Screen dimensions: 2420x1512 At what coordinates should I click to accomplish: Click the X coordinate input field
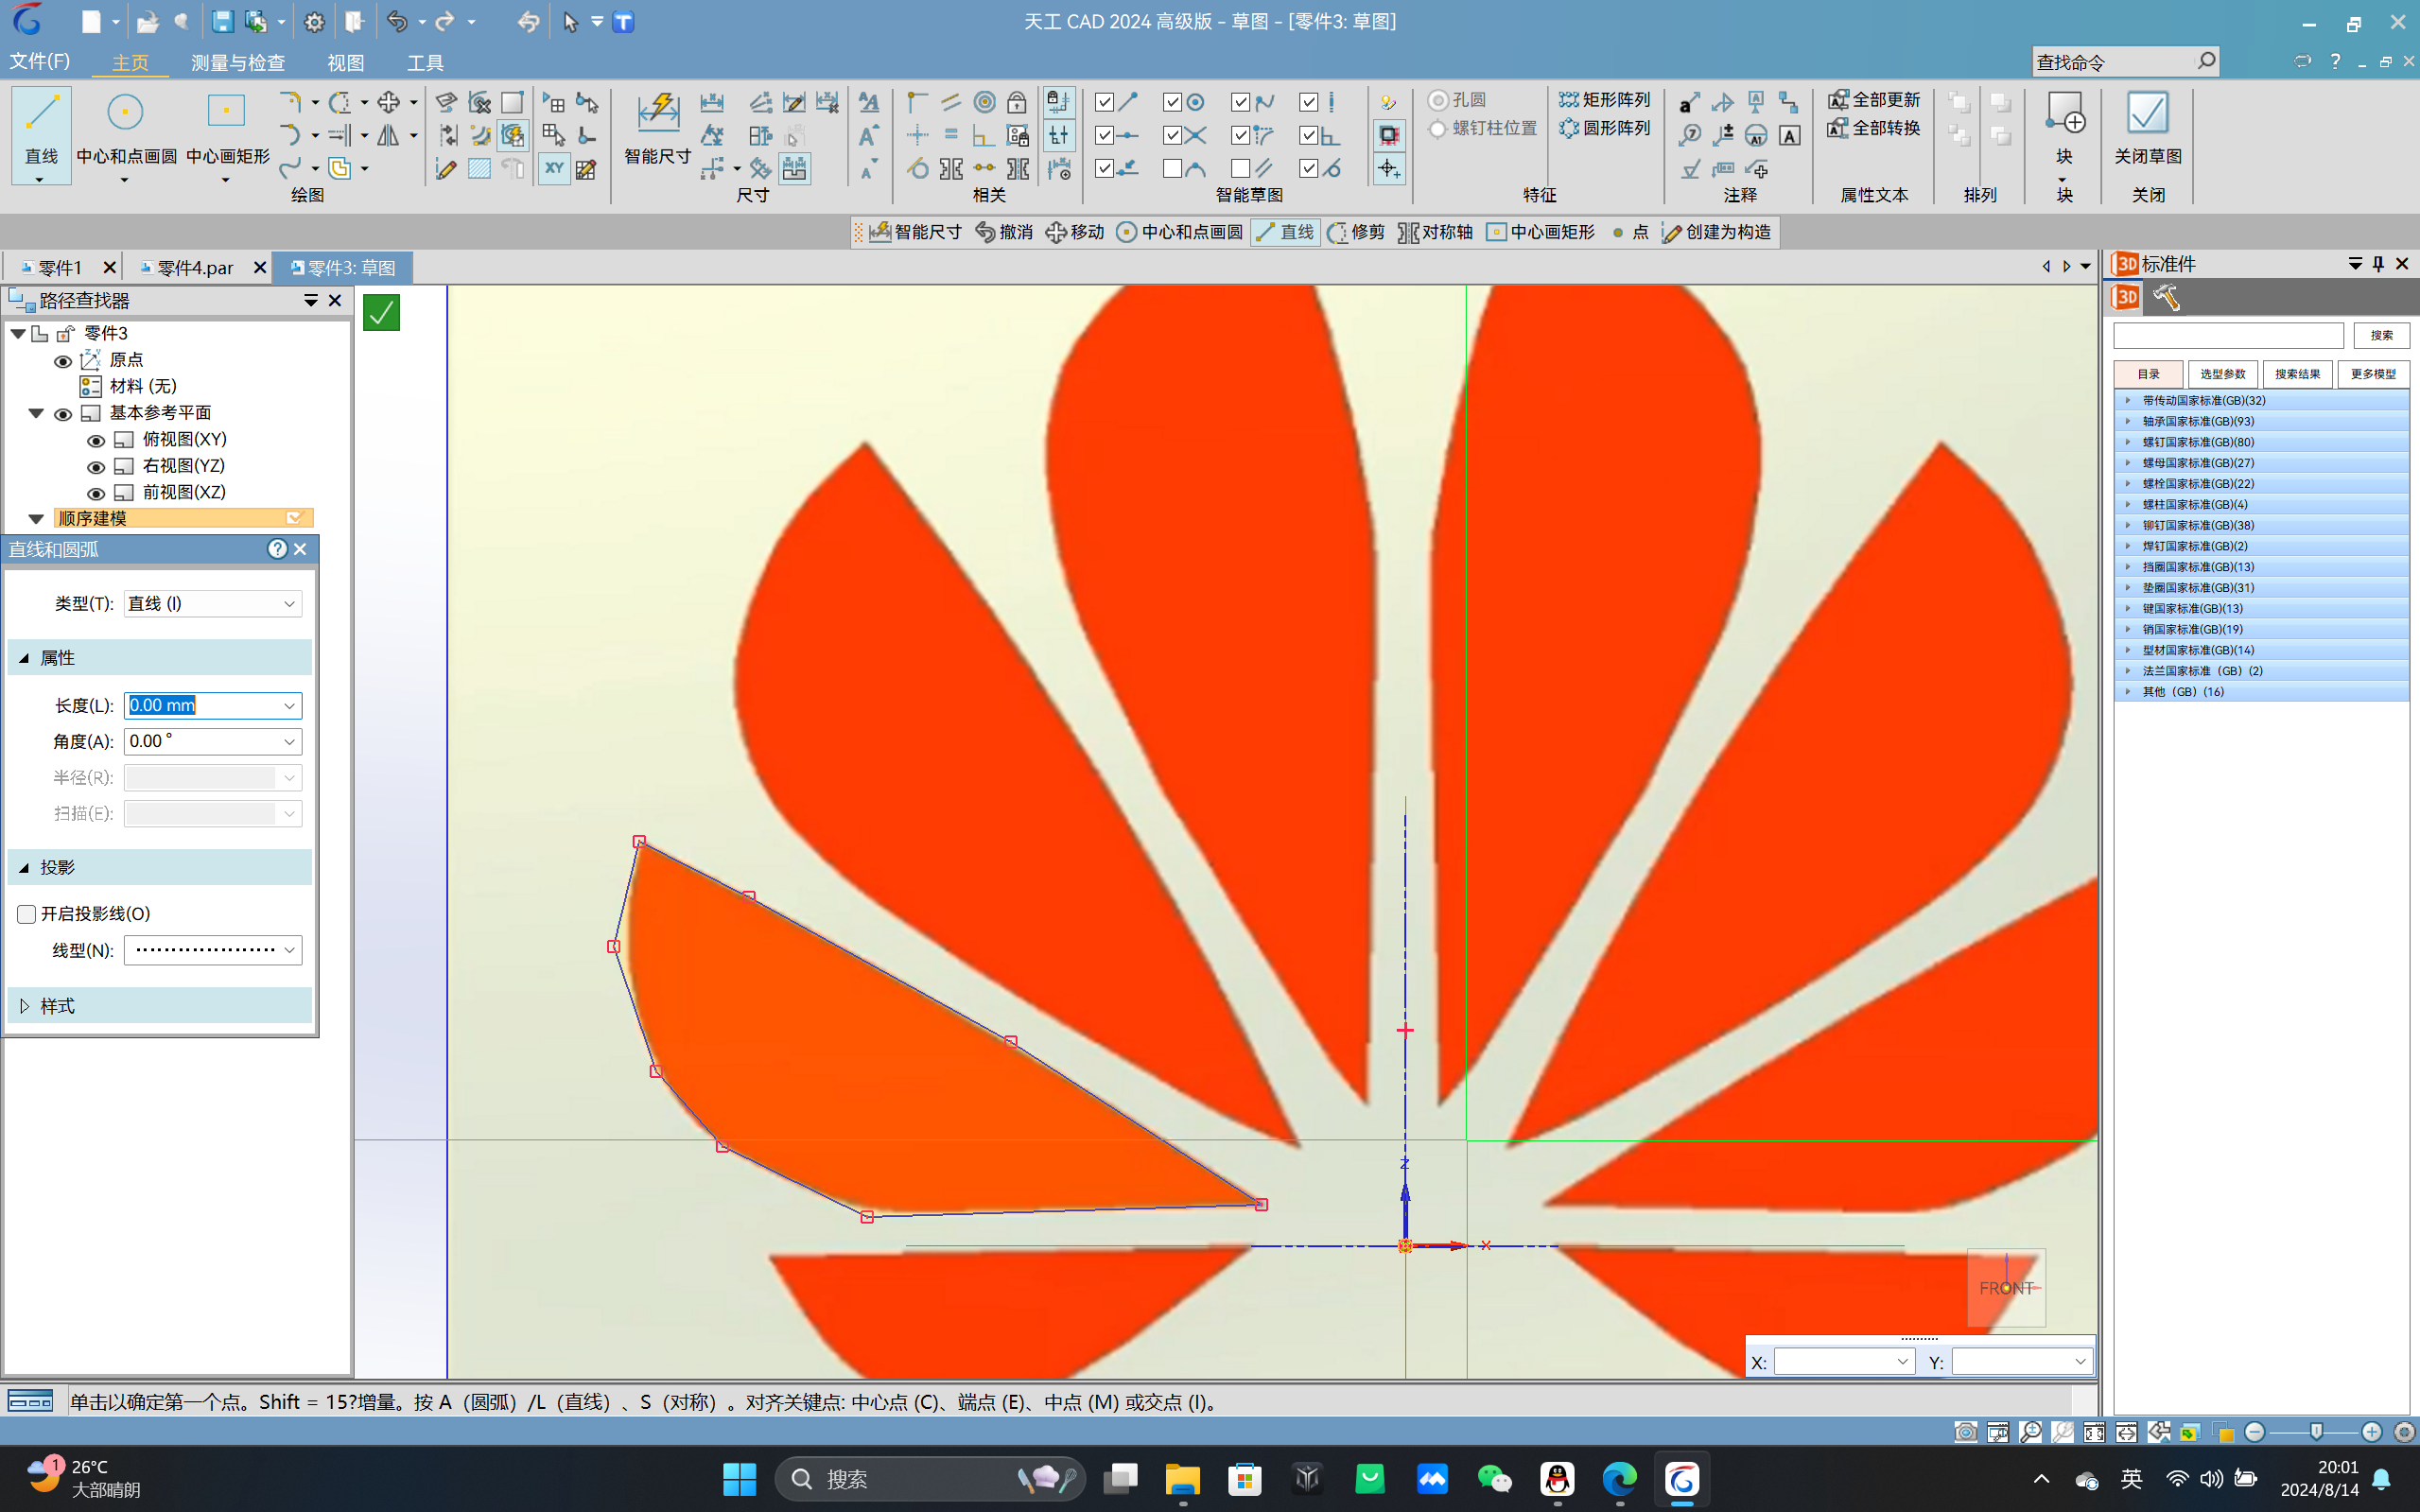(x=1843, y=1361)
